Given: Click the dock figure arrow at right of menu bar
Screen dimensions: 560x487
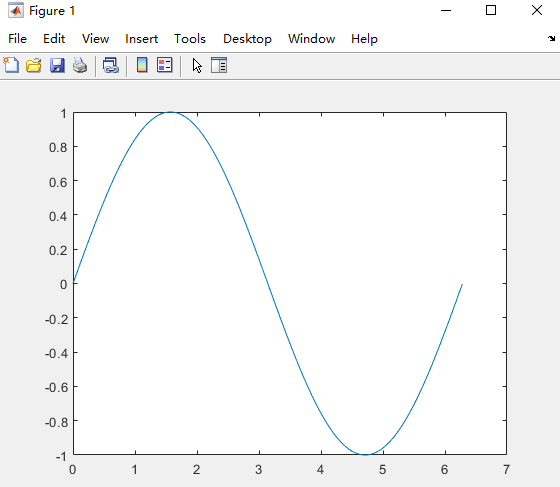Looking at the screenshot, I should [x=551, y=38].
